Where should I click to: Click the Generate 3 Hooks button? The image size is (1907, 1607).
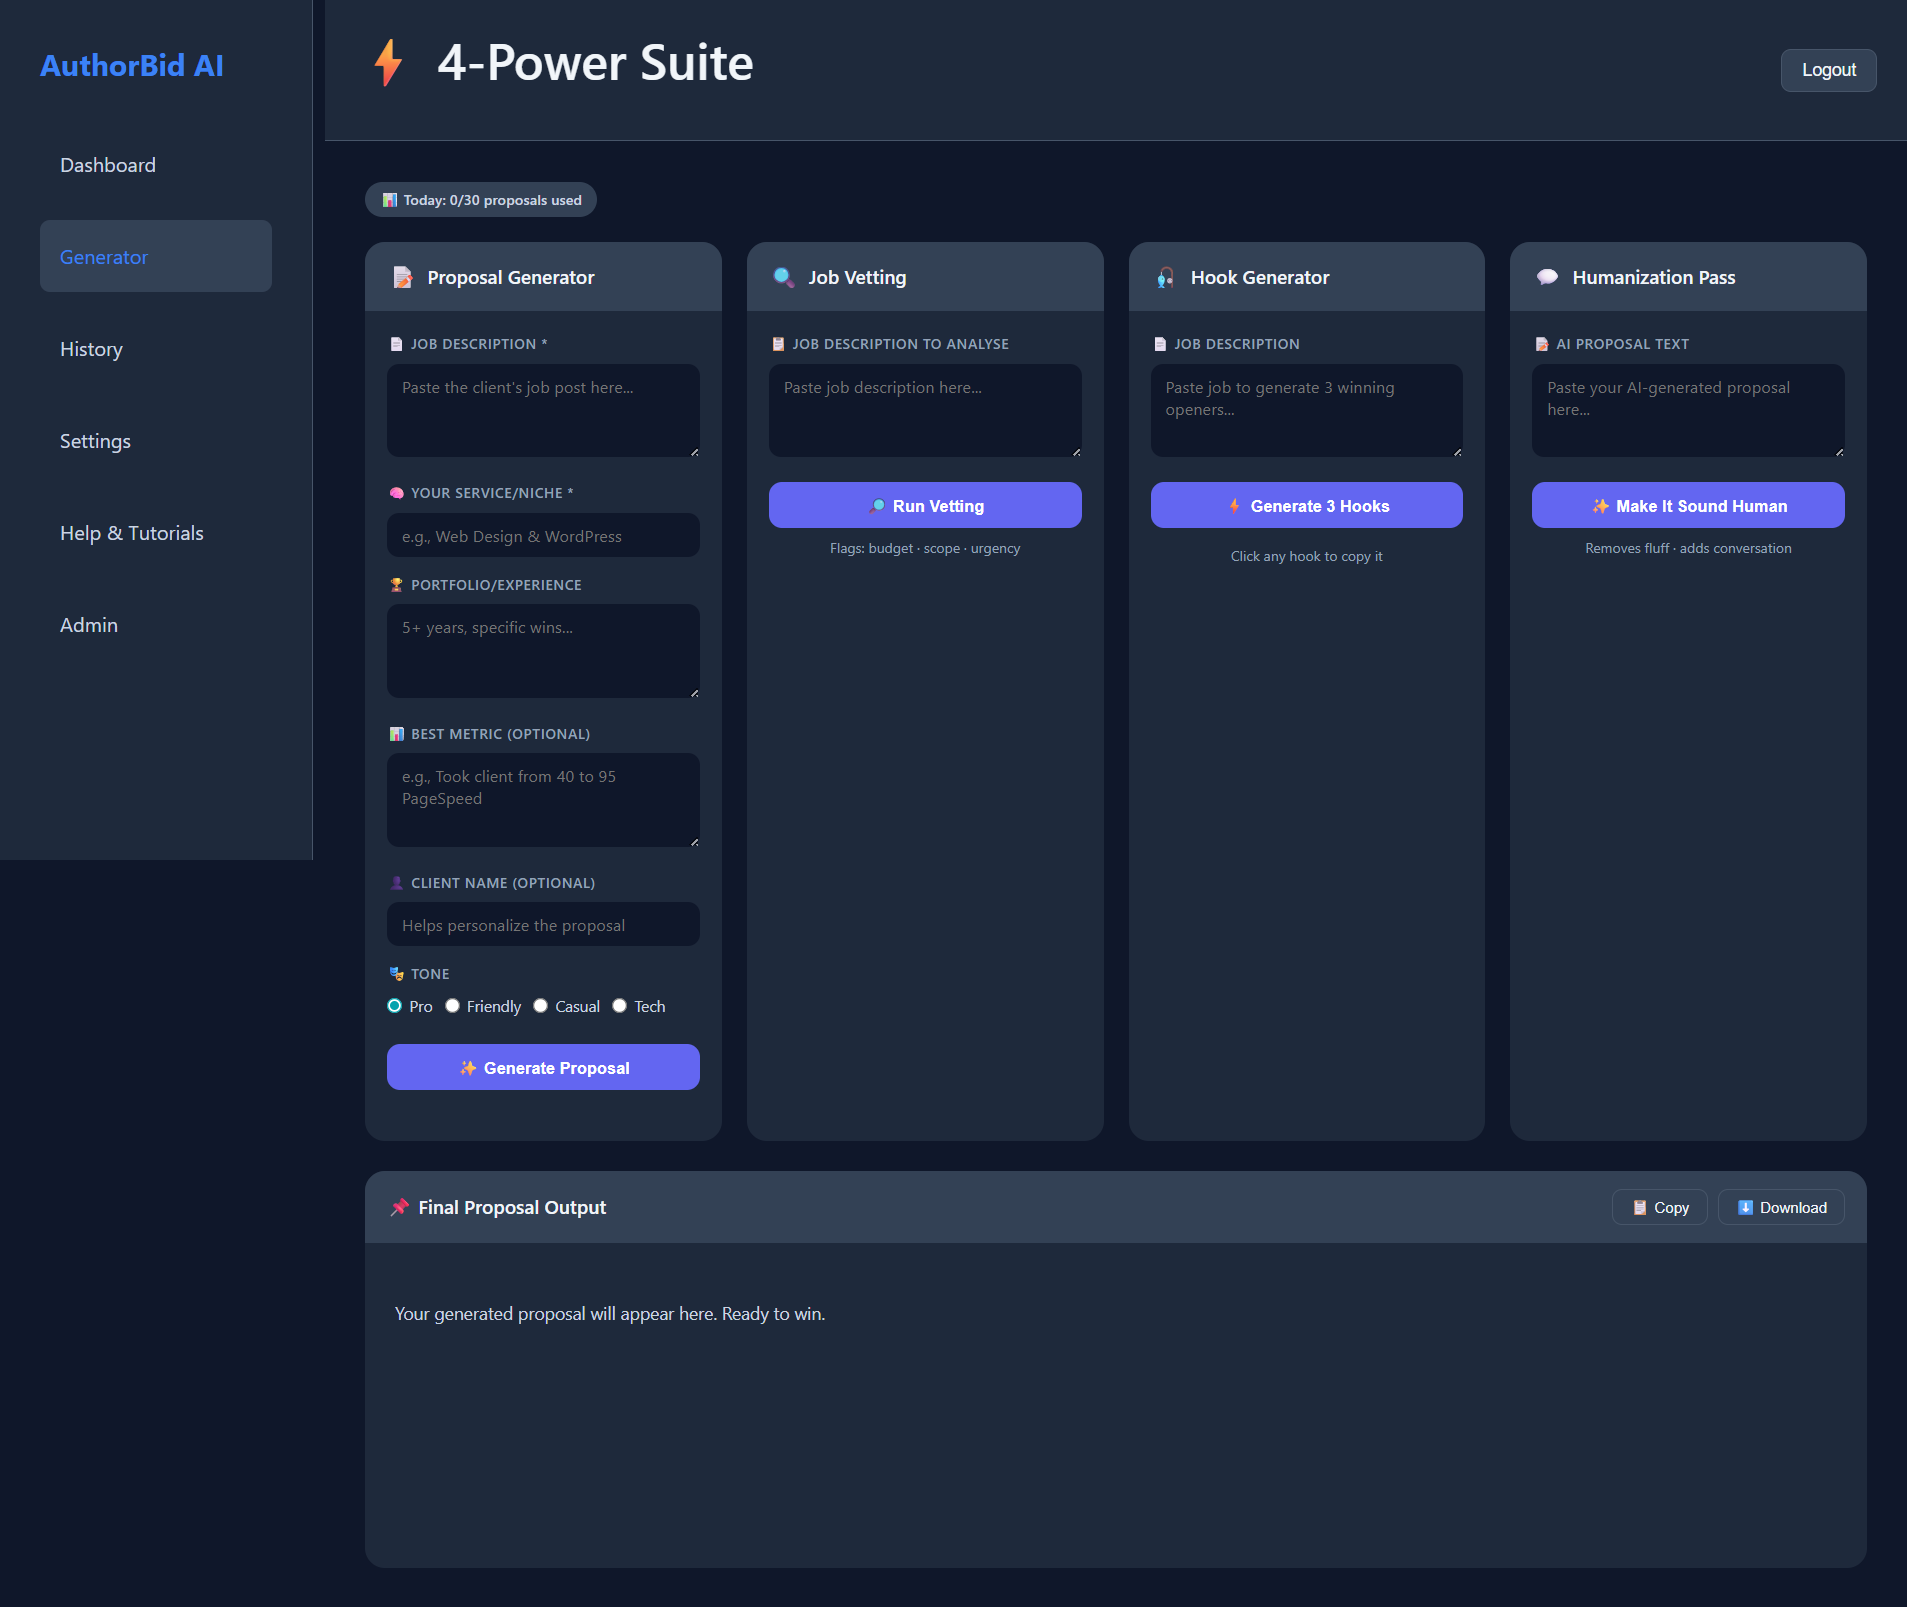(1307, 506)
